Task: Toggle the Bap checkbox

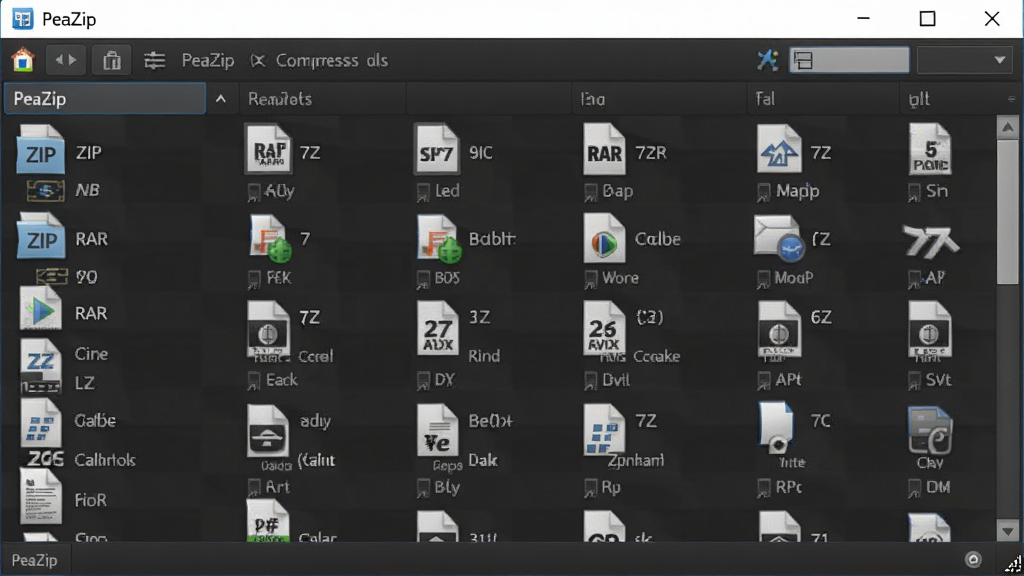Action: [x=590, y=192]
